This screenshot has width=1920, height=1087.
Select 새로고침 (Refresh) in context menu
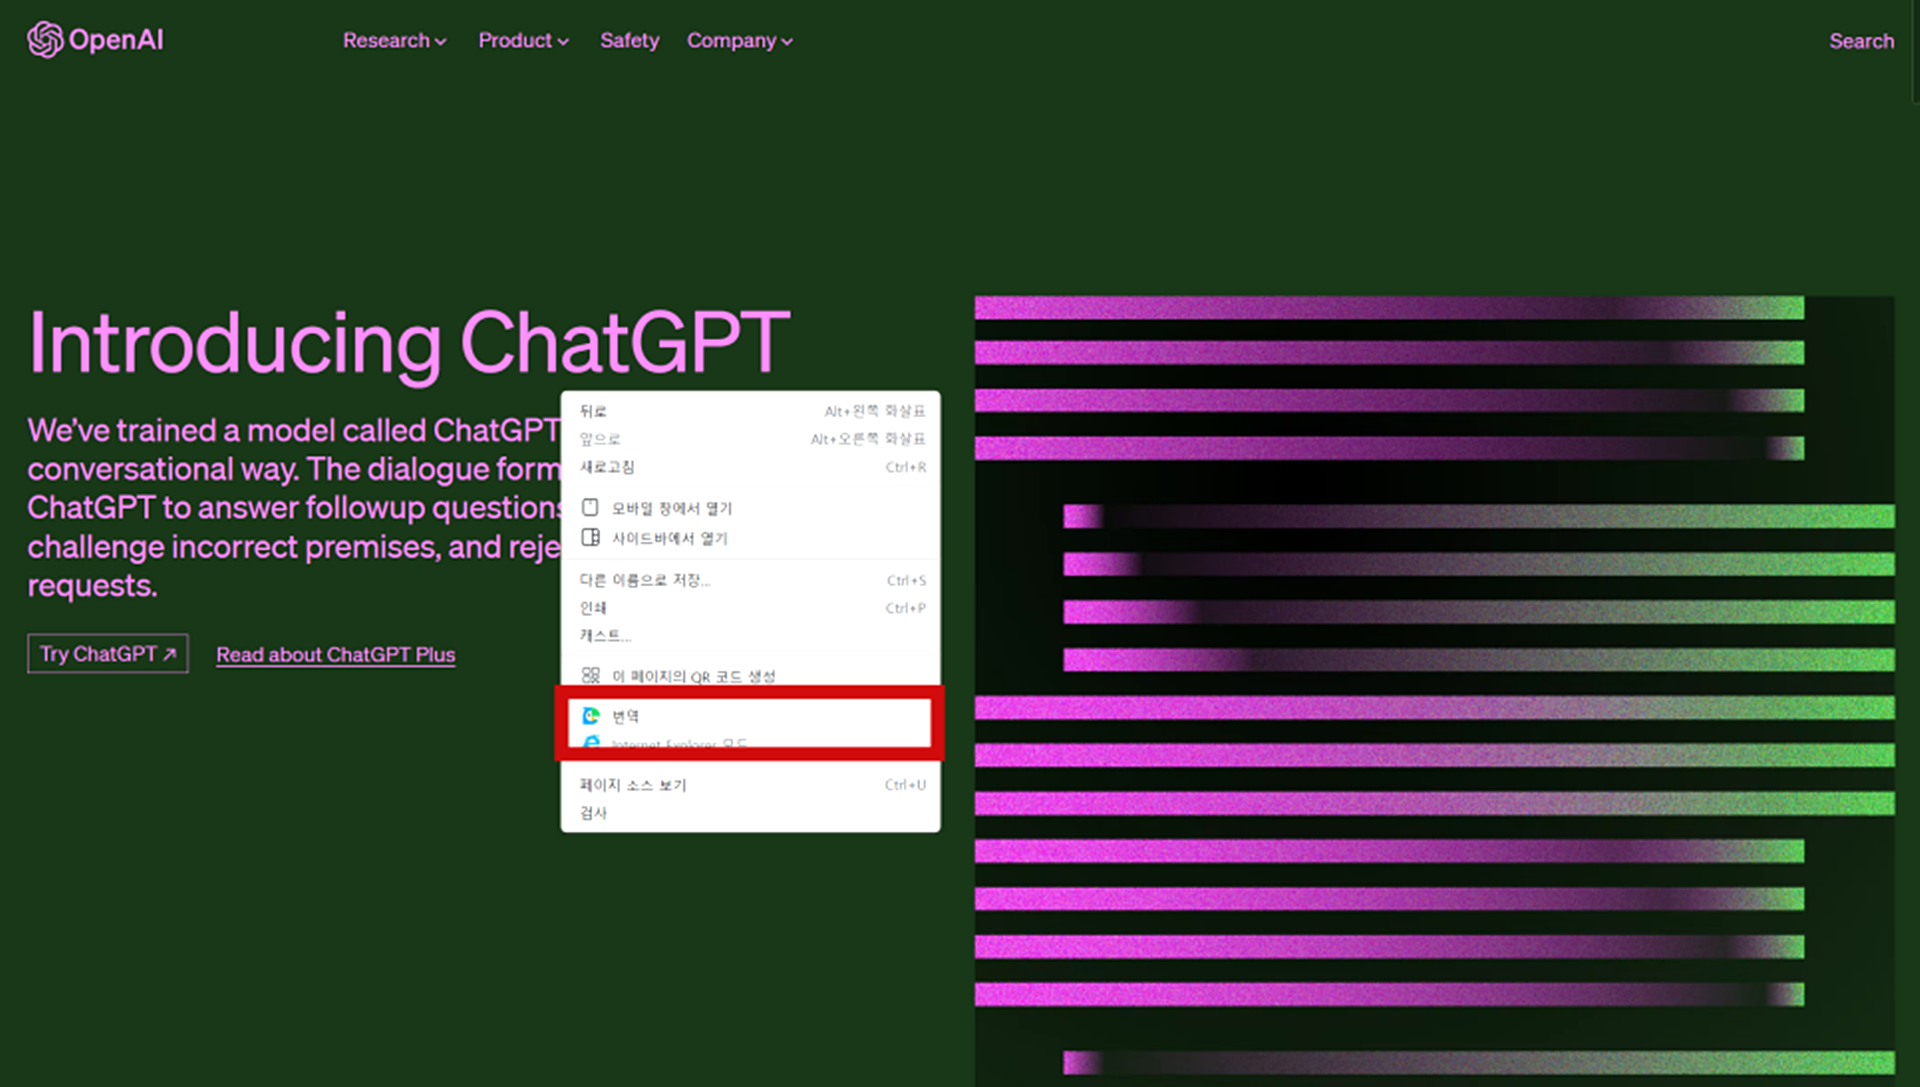(607, 467)
